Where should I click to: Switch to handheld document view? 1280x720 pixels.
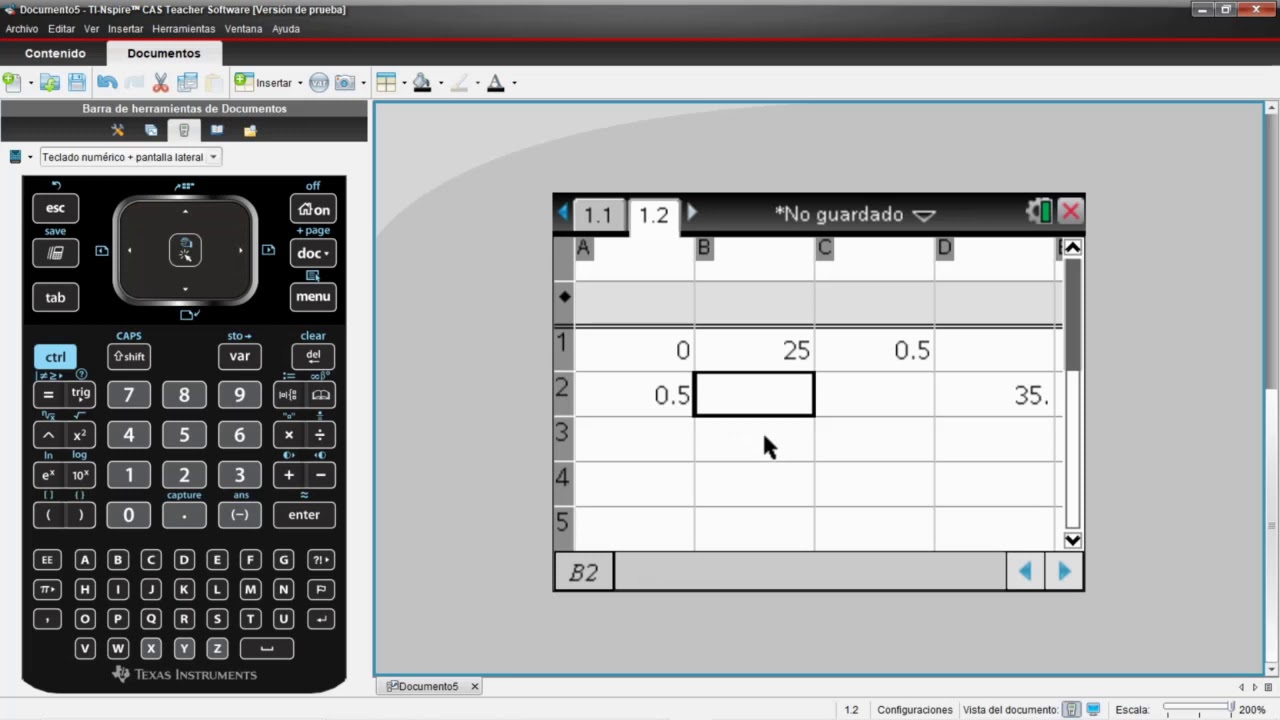point(1071,710)
